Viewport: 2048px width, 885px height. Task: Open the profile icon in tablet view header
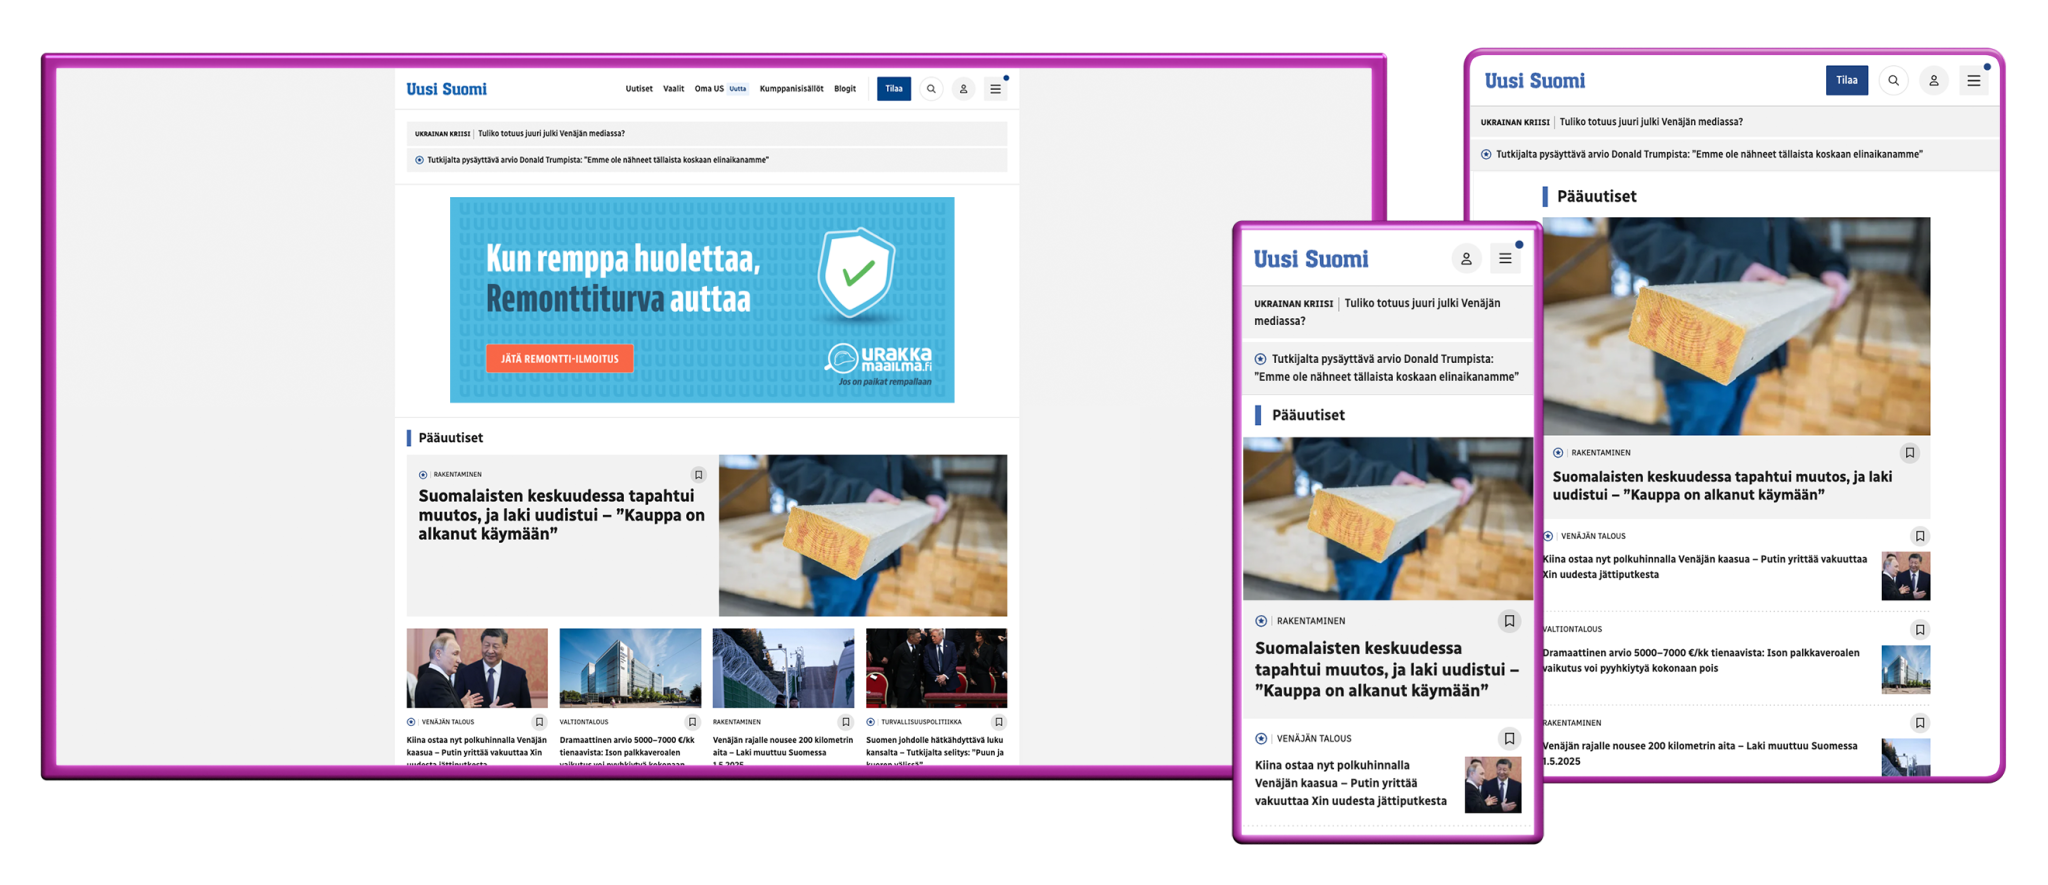coord(1933,81)
